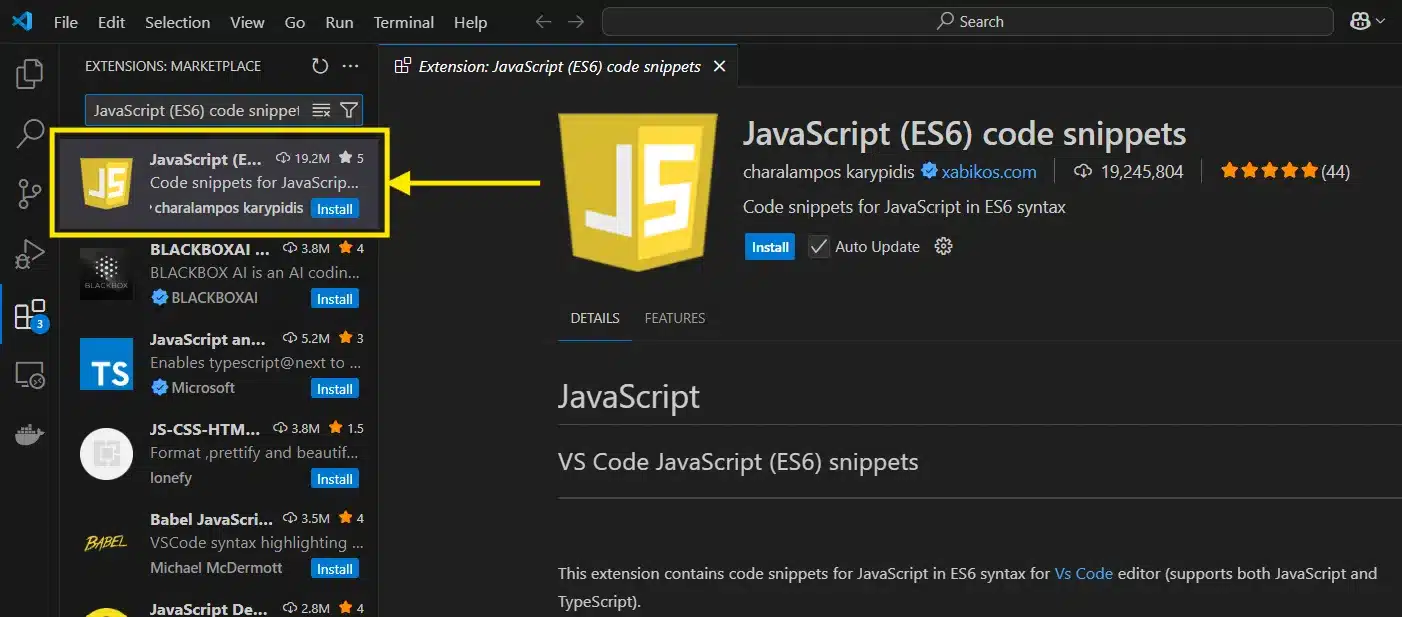1402x617 pixels.
Task: Click the TypeScript TS extension icon
Action: (106, 364)
